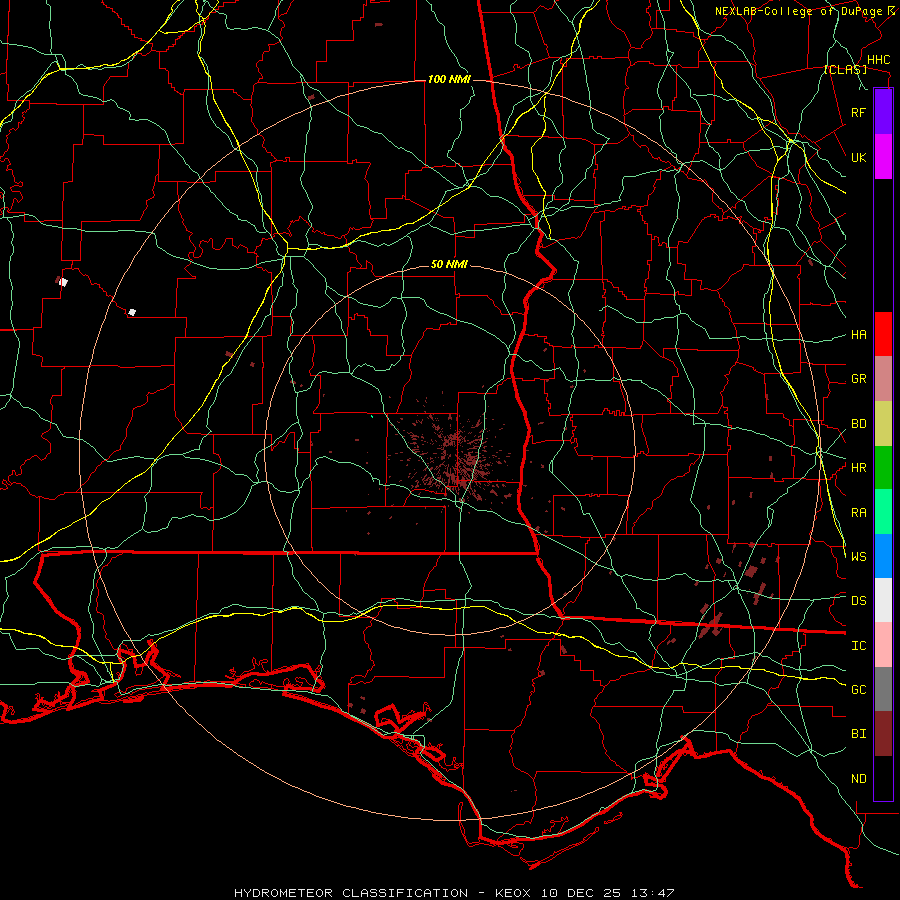
Task: Click the HHC product label
Action: click(878, 60)
